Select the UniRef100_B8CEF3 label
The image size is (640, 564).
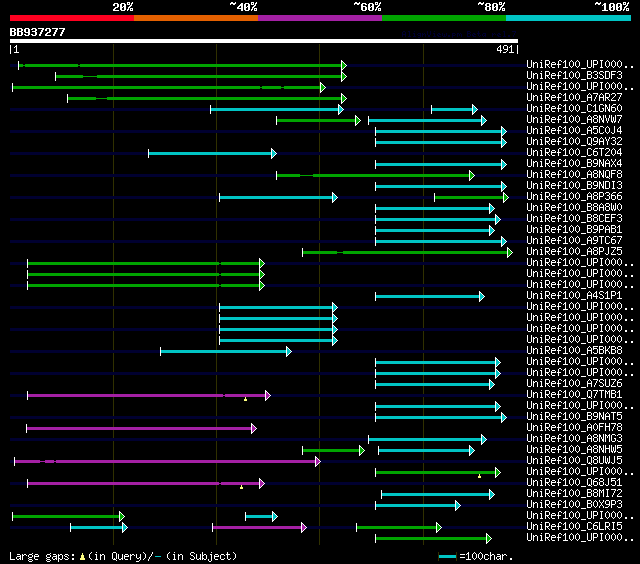(x=574, y=219)
